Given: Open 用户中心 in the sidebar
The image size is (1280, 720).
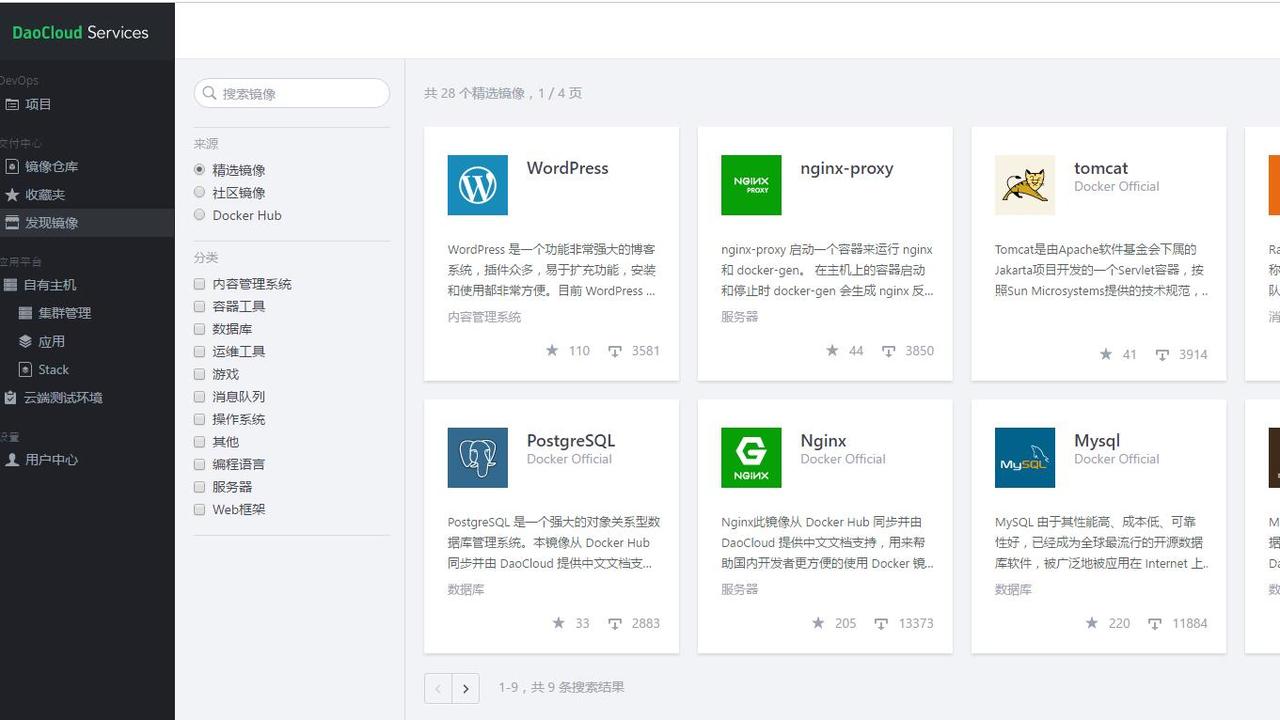Looking at the screenshot, I should (x=52, y=459).
